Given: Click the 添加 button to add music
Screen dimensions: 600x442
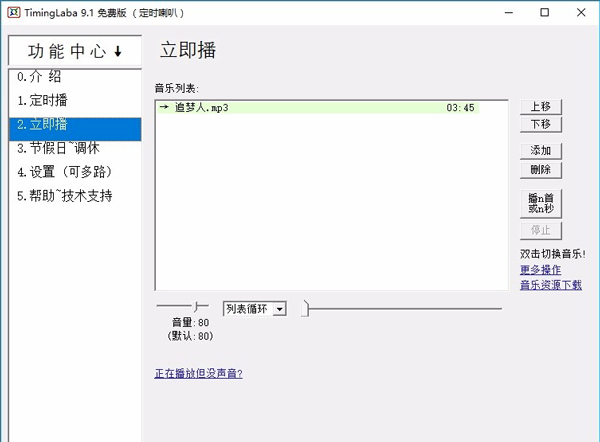Looking at the screenshot, I should (541, 151).
